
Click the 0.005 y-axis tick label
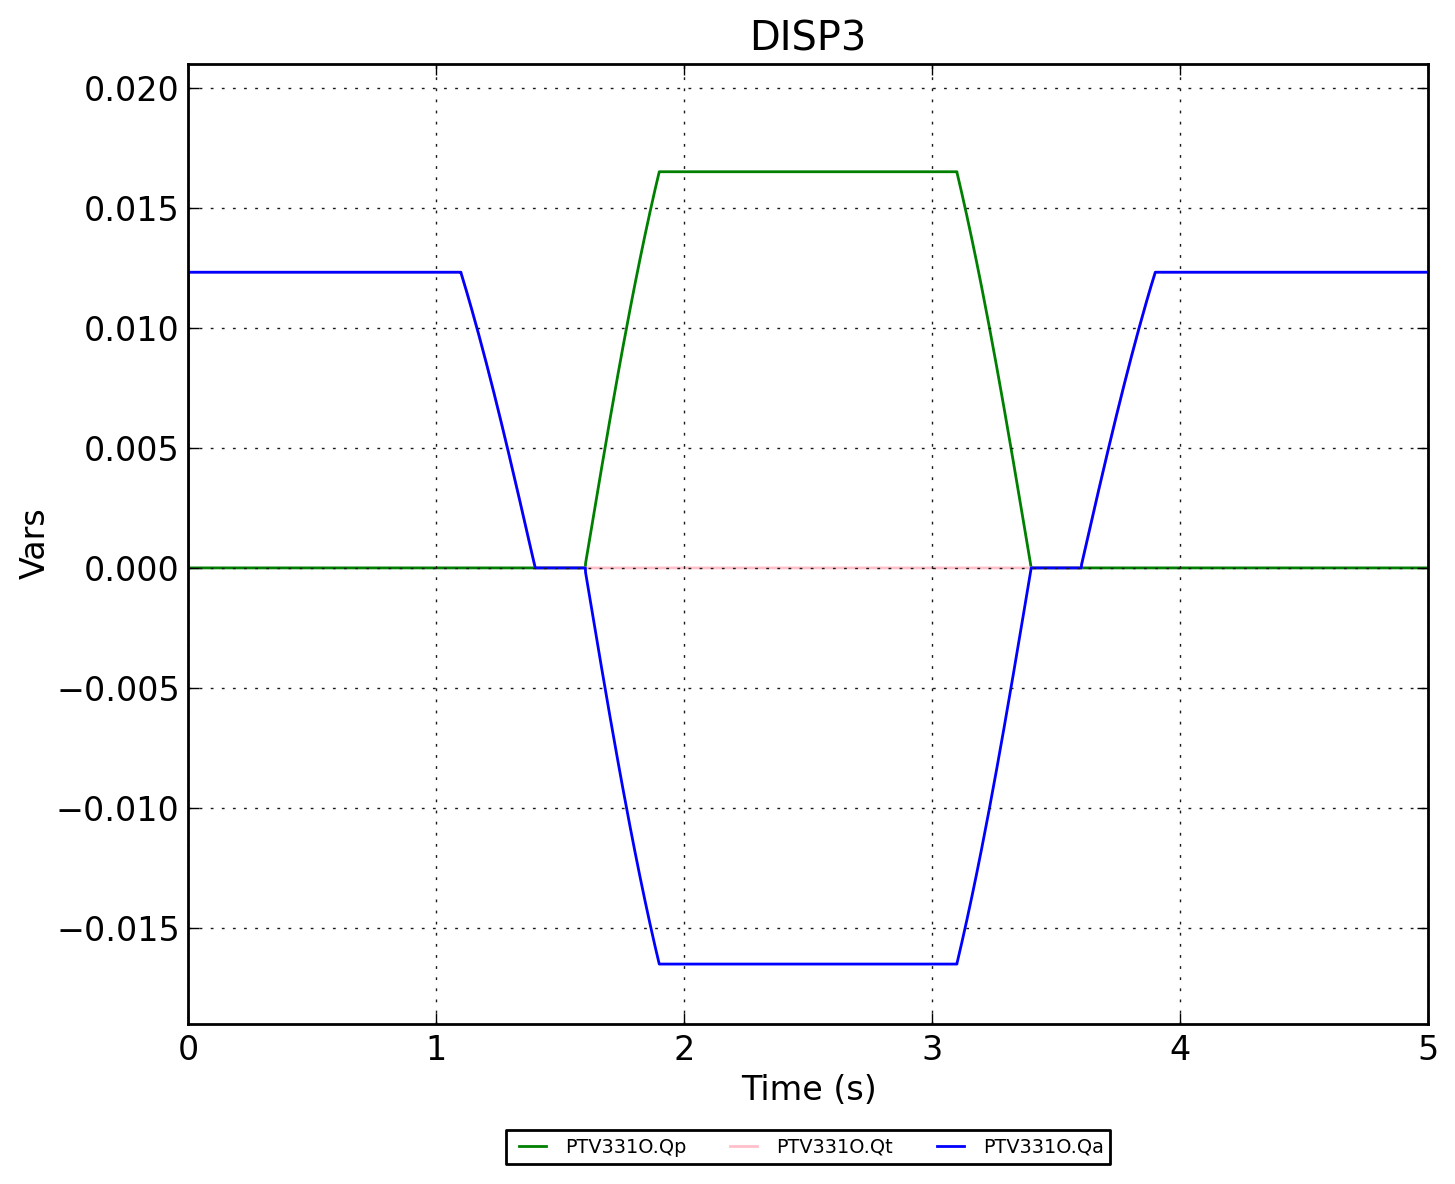[131, 449]
